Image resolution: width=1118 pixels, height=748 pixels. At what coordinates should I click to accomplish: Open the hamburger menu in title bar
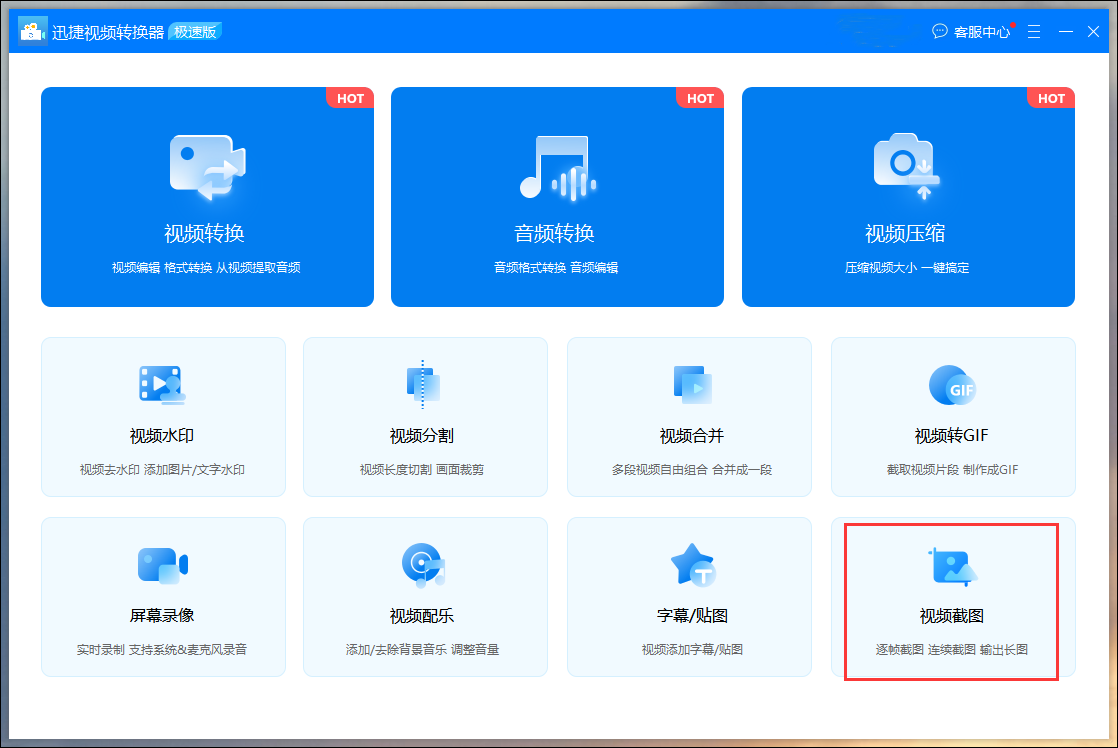(1034, 31)
